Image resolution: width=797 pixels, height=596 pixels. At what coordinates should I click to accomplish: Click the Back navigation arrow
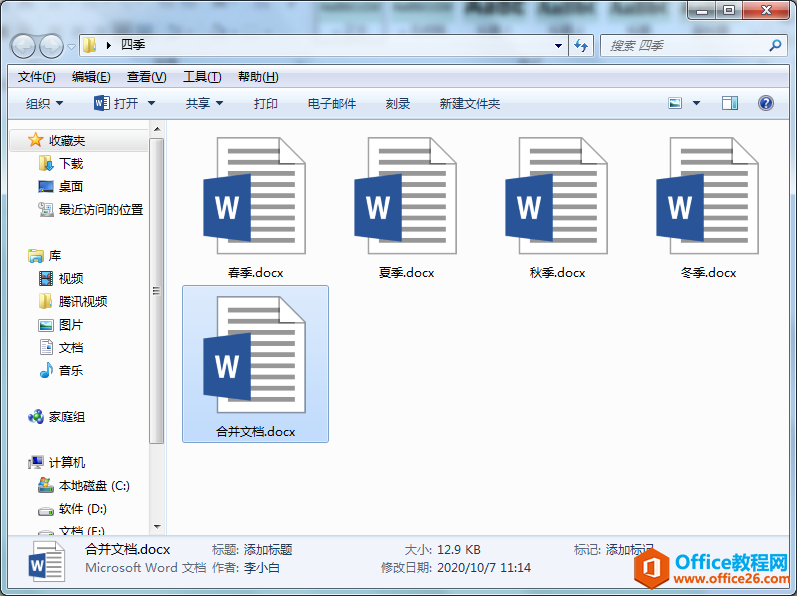(x=23, y=47)
